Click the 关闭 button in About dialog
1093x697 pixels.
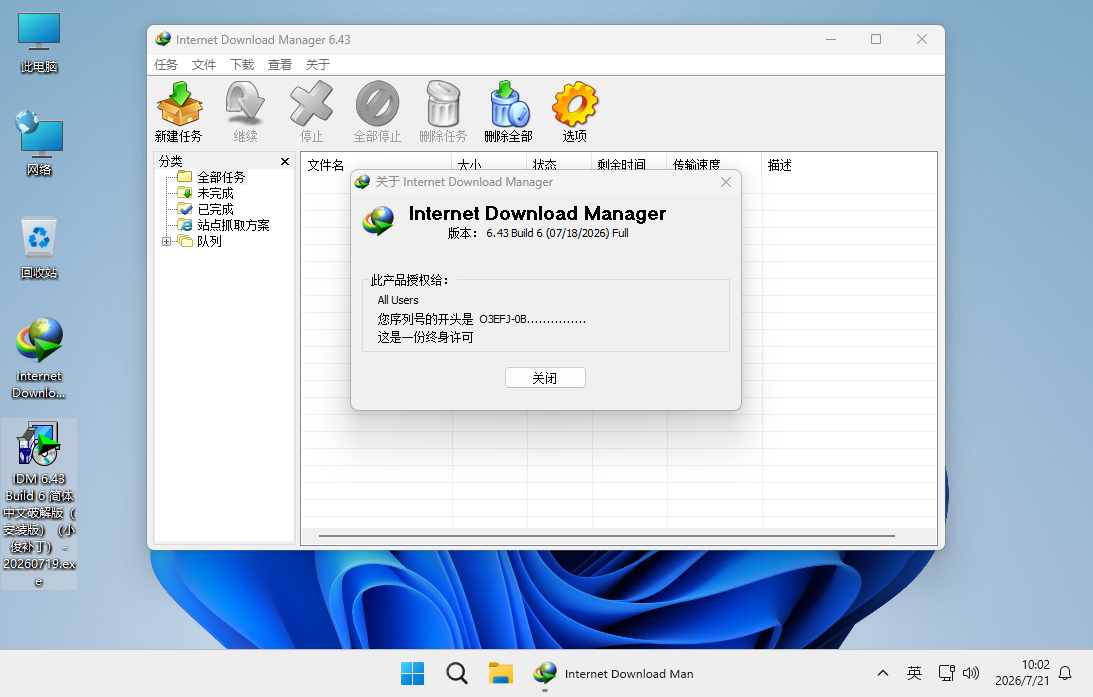(x=545, y=378)
